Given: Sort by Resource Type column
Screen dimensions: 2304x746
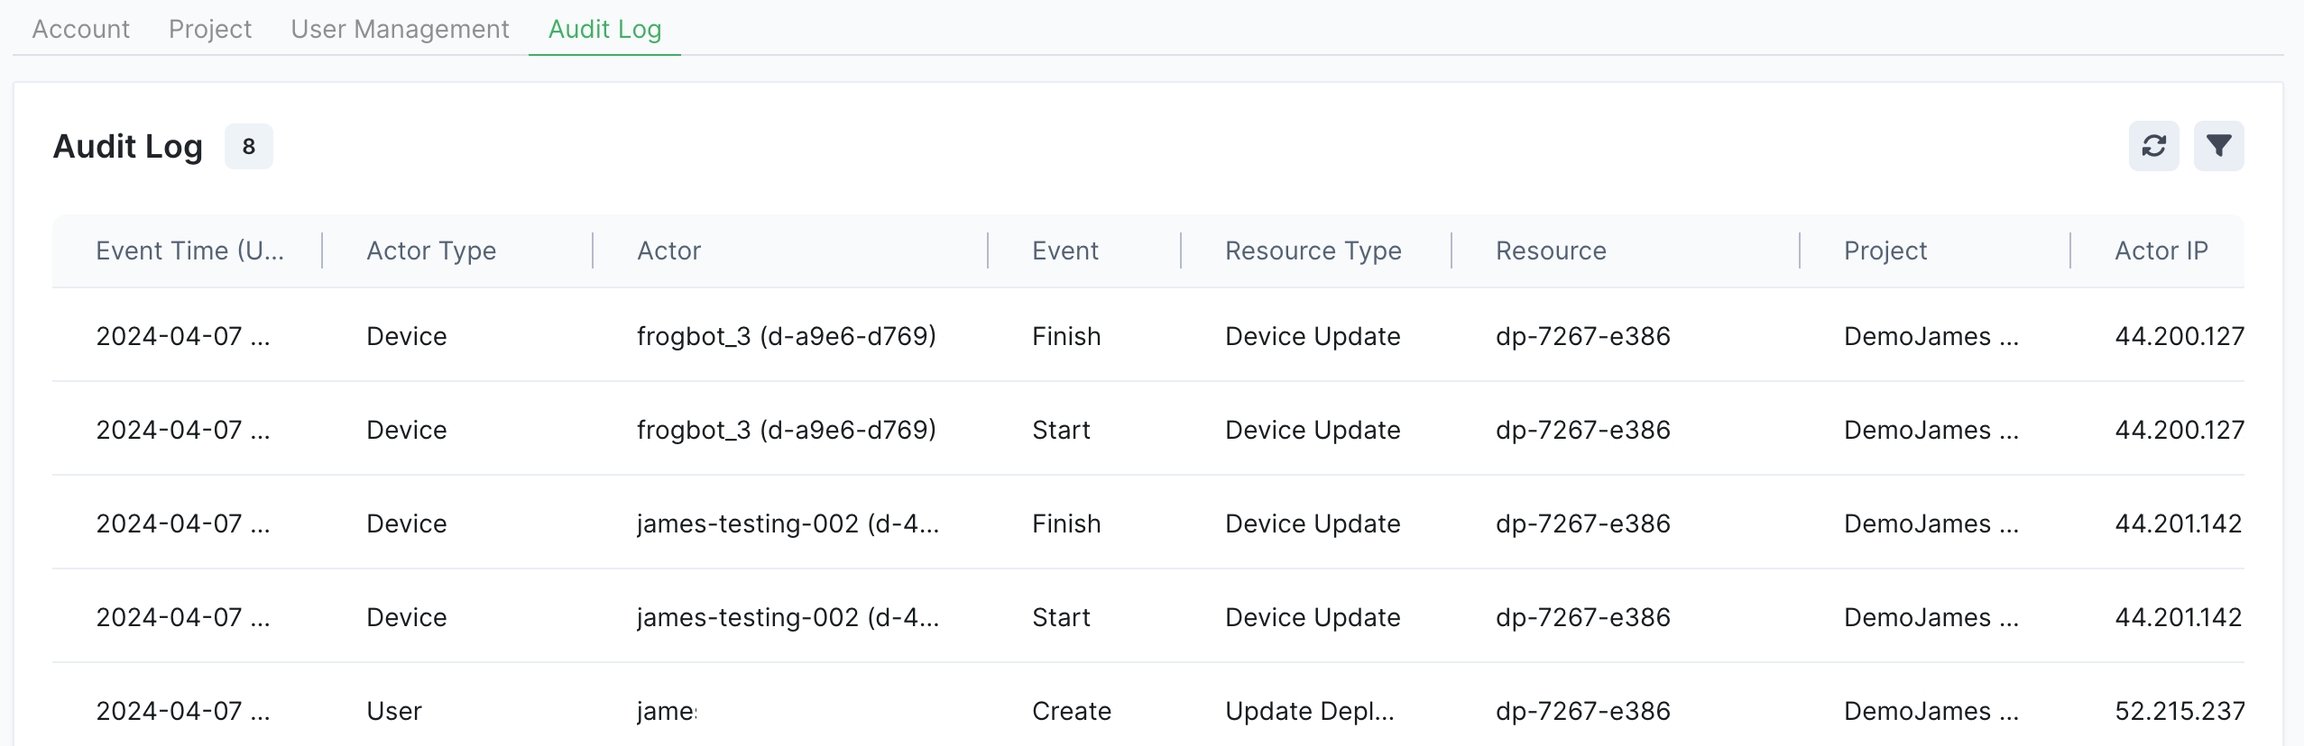Looking at the screenshot, I should point(1312,250).
